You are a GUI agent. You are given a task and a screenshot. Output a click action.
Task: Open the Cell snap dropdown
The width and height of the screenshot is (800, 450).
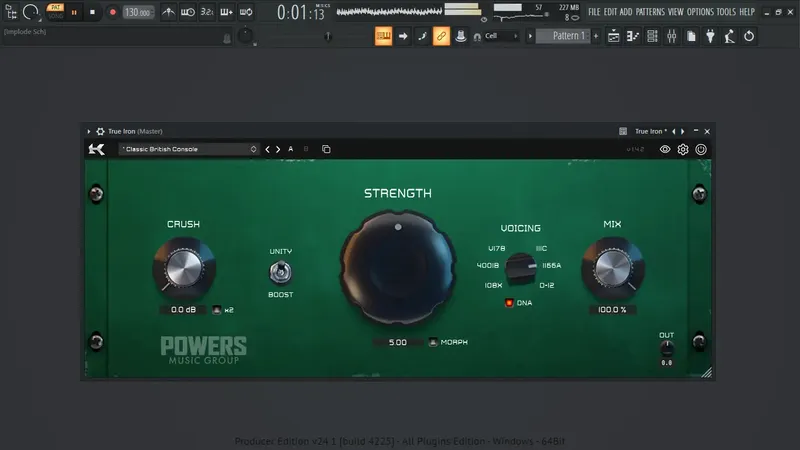coord(501,36)
